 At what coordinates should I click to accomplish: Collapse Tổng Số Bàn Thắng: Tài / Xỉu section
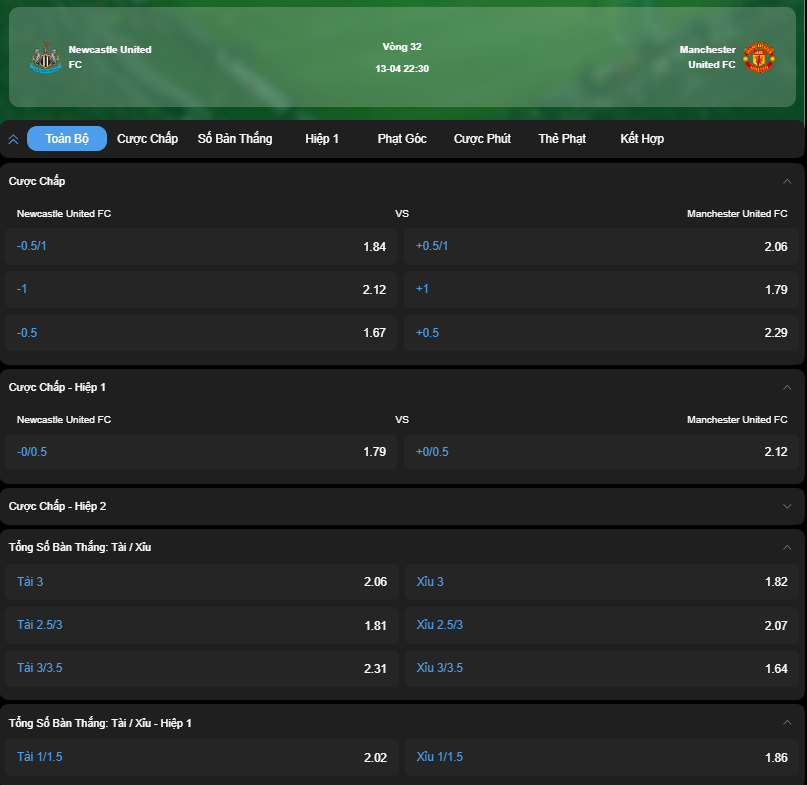(787, 547)
